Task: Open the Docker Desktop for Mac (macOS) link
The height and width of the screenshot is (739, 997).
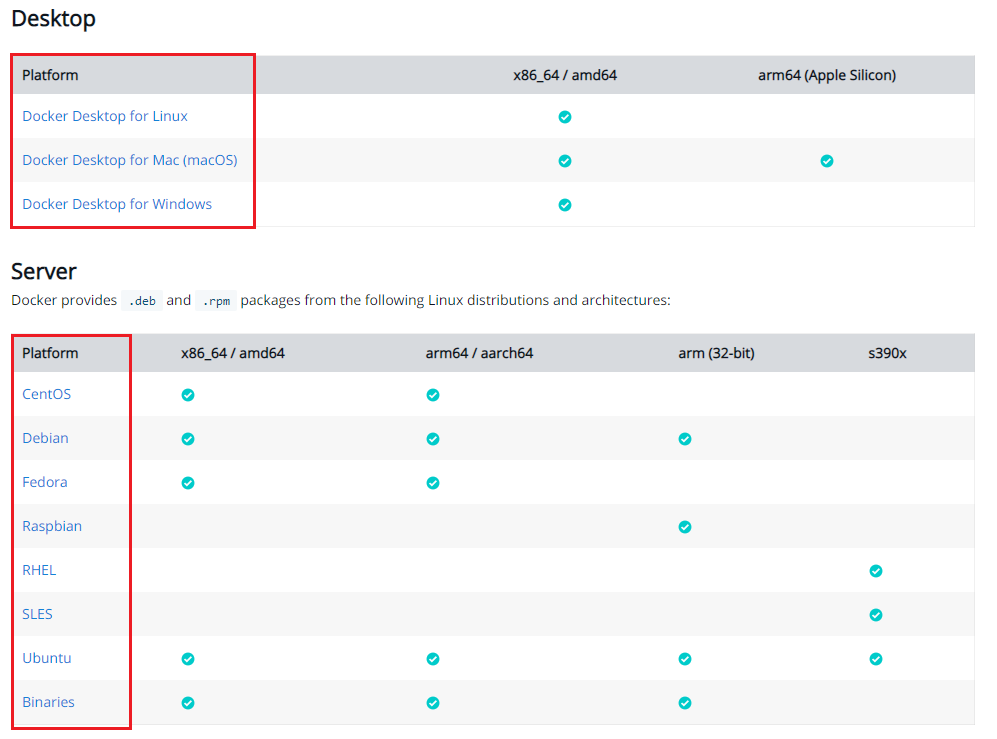Action: pyautogui.click(x=130, y=160)
